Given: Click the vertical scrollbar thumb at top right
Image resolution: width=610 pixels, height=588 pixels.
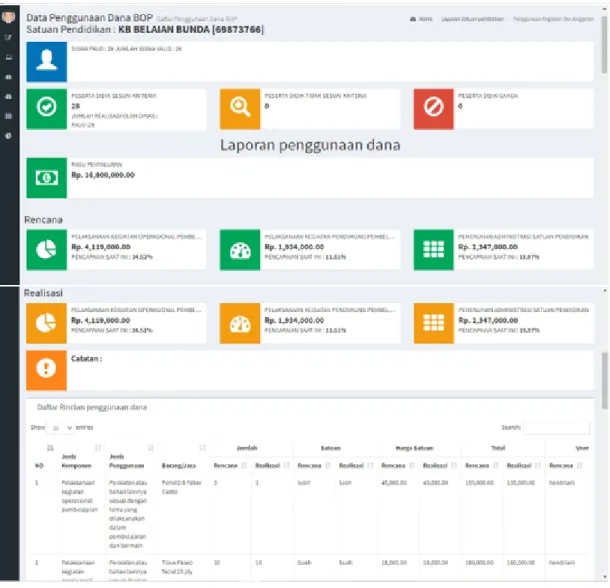Looking at the screenshot, I should (x=604, y=43).
